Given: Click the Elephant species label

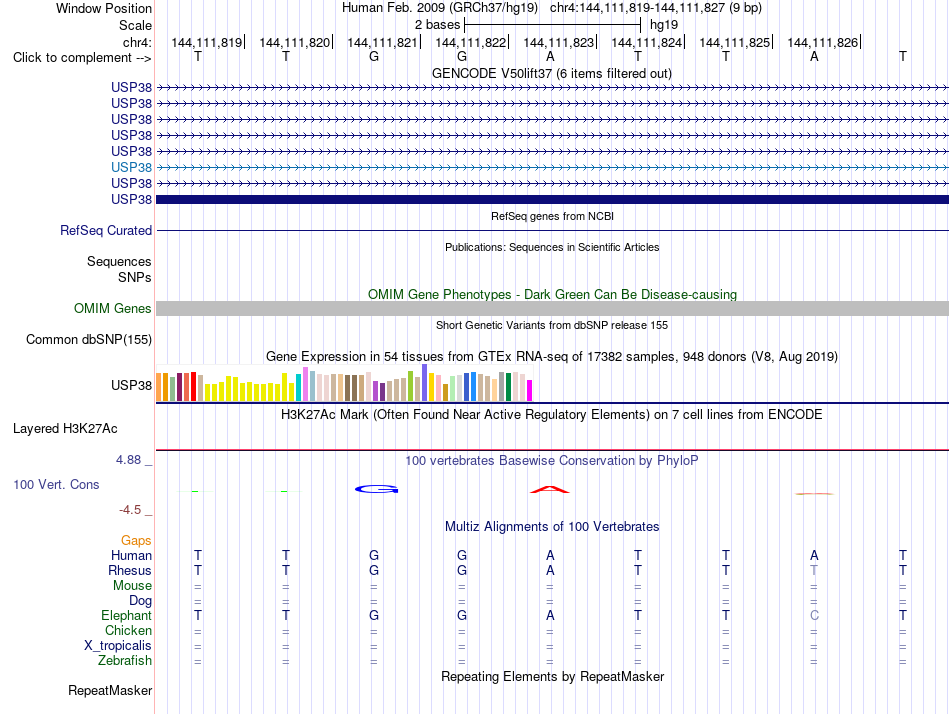Looking at the screenshot, I should point(127,615).
